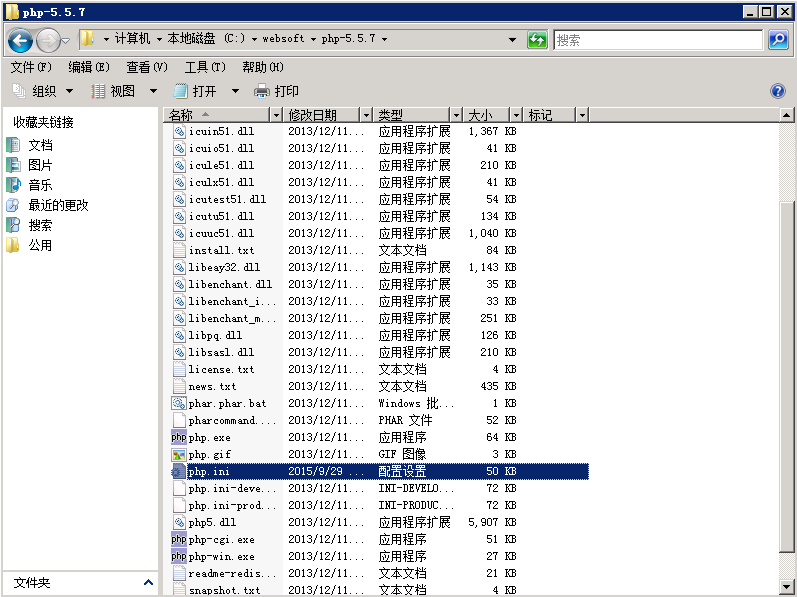The width and height of the screenshot is (797, 597).
Task: Expand the 文件夹 (Folders) pane chevron
Action: click(148, 583)
